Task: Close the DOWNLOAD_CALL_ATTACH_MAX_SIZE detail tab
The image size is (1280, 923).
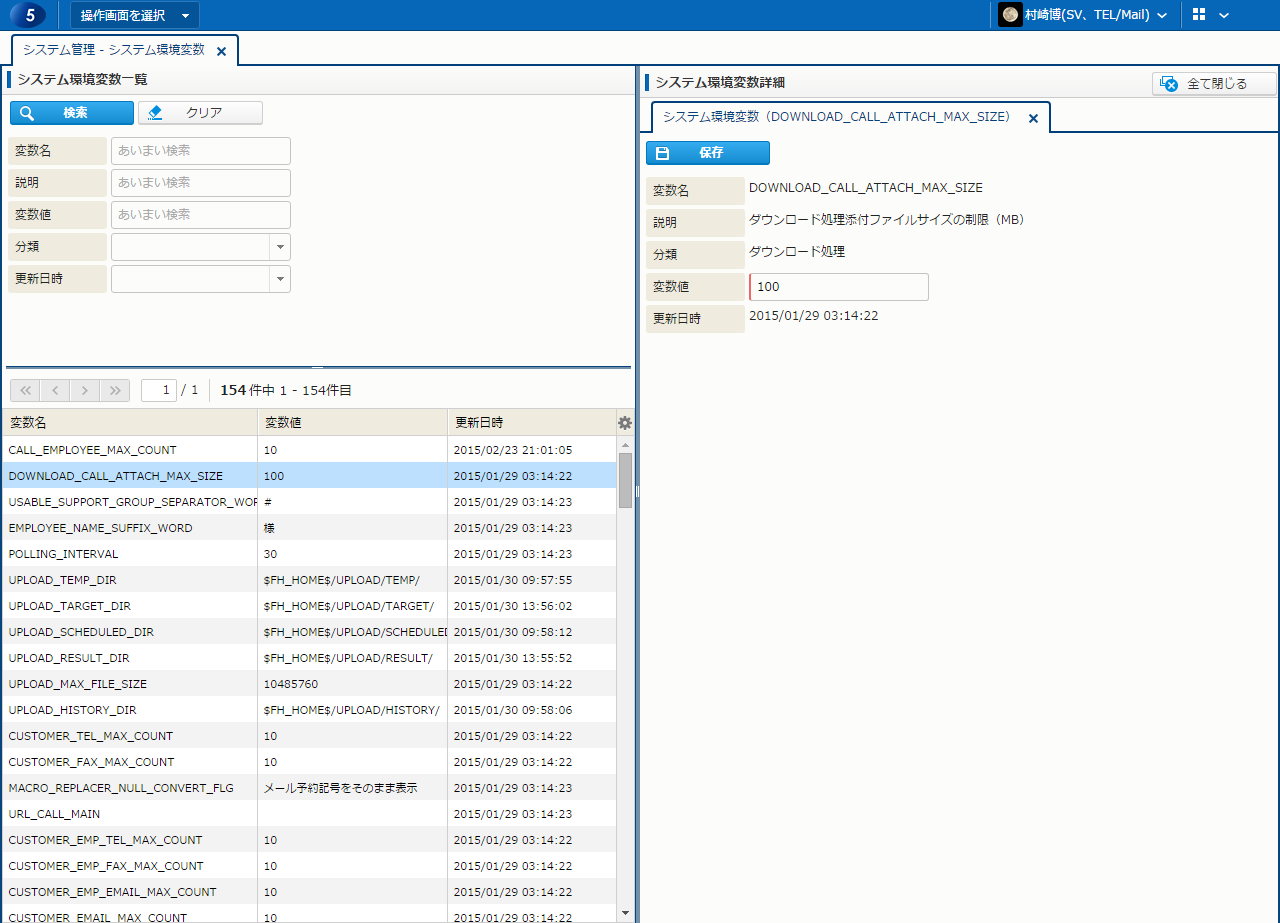Action: coord(1034,118)
